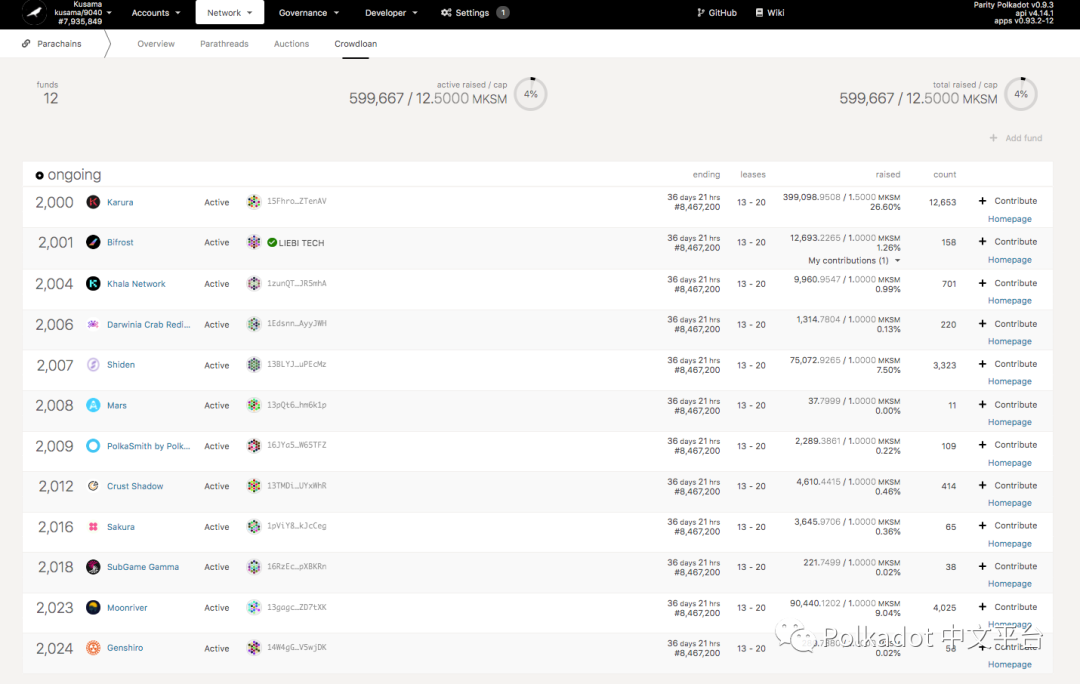Open the Network dropdown menu
This screenshot has height=684, width=1080.
(x=229, y=13)
